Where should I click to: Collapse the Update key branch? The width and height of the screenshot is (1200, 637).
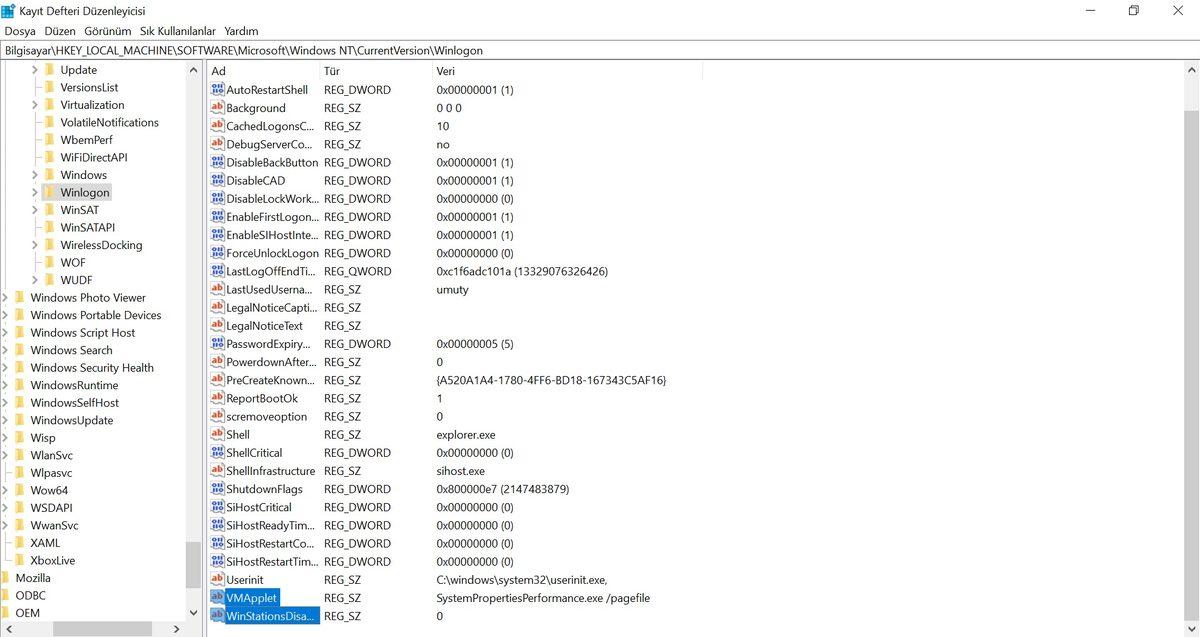(34, 69)
